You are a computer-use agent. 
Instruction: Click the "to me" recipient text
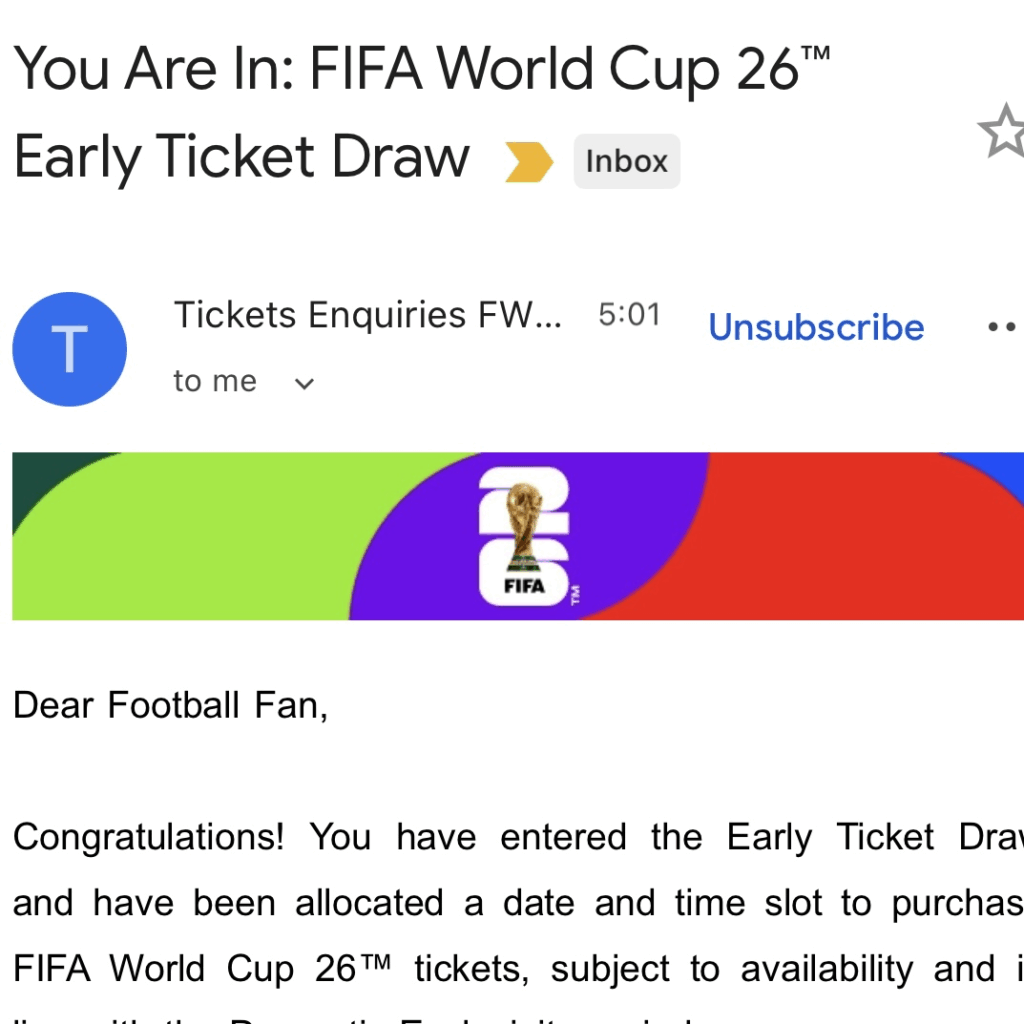point(214,381)
